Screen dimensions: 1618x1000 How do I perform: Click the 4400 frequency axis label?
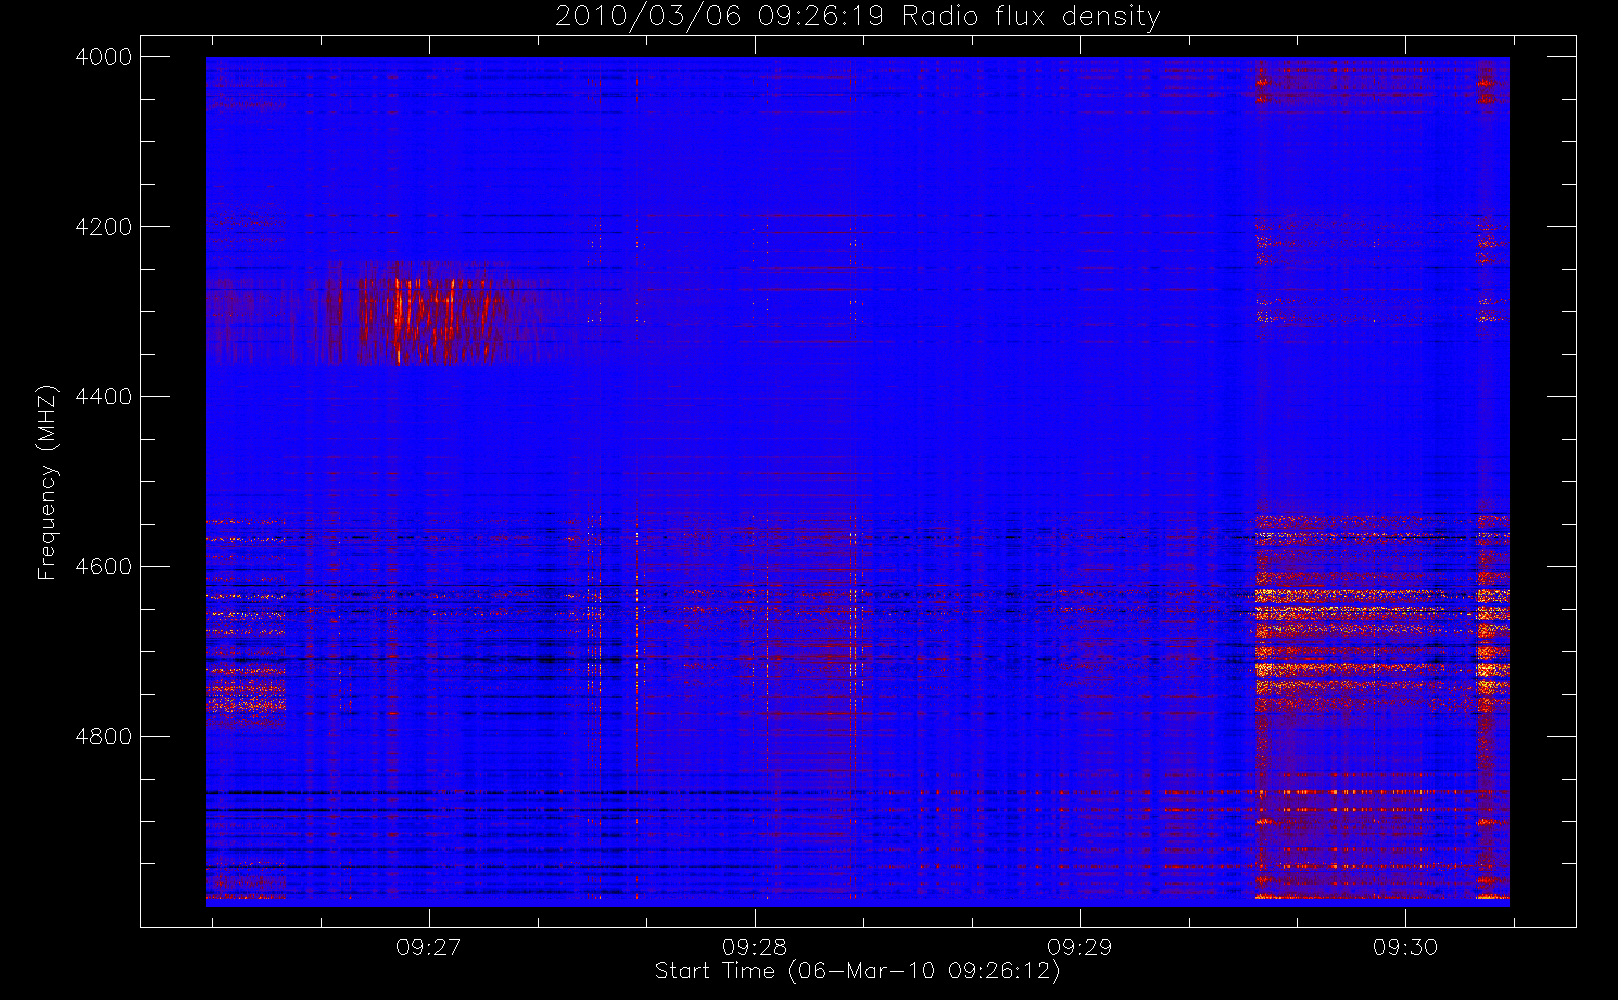click(x=103, y=397)
